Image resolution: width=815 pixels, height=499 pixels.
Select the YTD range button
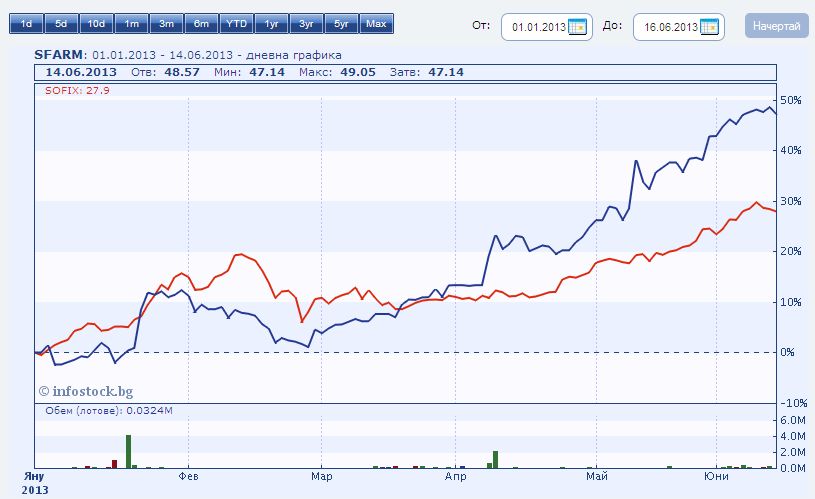pyautogui.click(x=236, y=24)
